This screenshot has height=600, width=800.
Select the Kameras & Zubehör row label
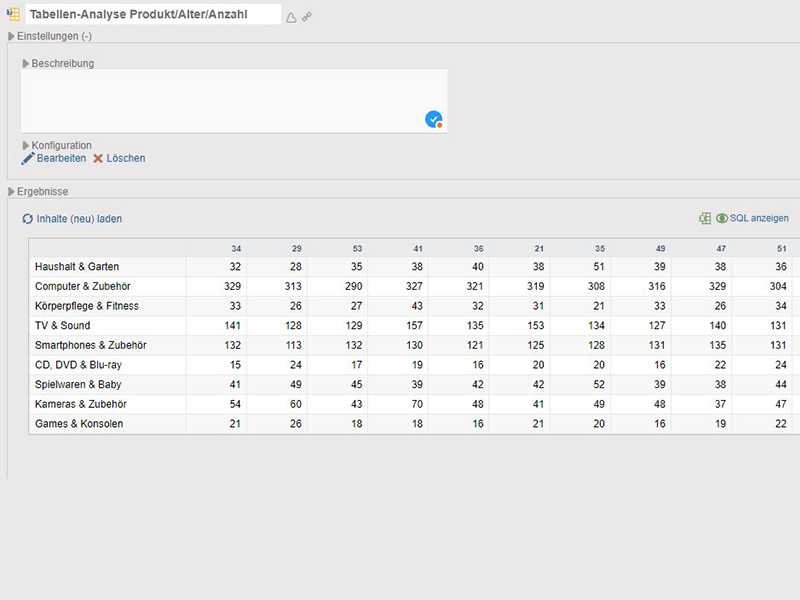(x=81, y=404)
